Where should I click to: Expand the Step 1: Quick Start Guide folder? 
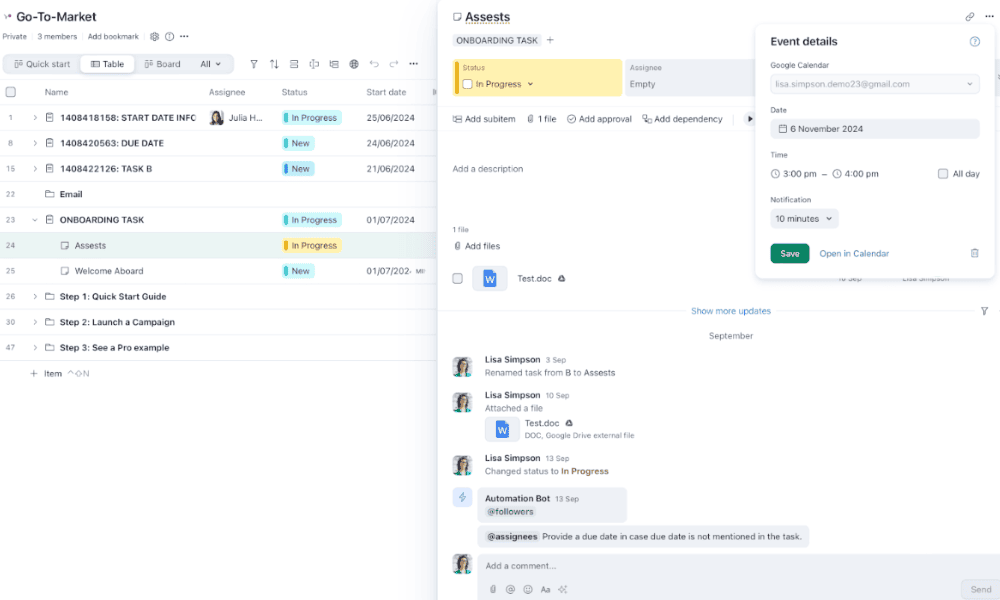(x=35, y=297)
